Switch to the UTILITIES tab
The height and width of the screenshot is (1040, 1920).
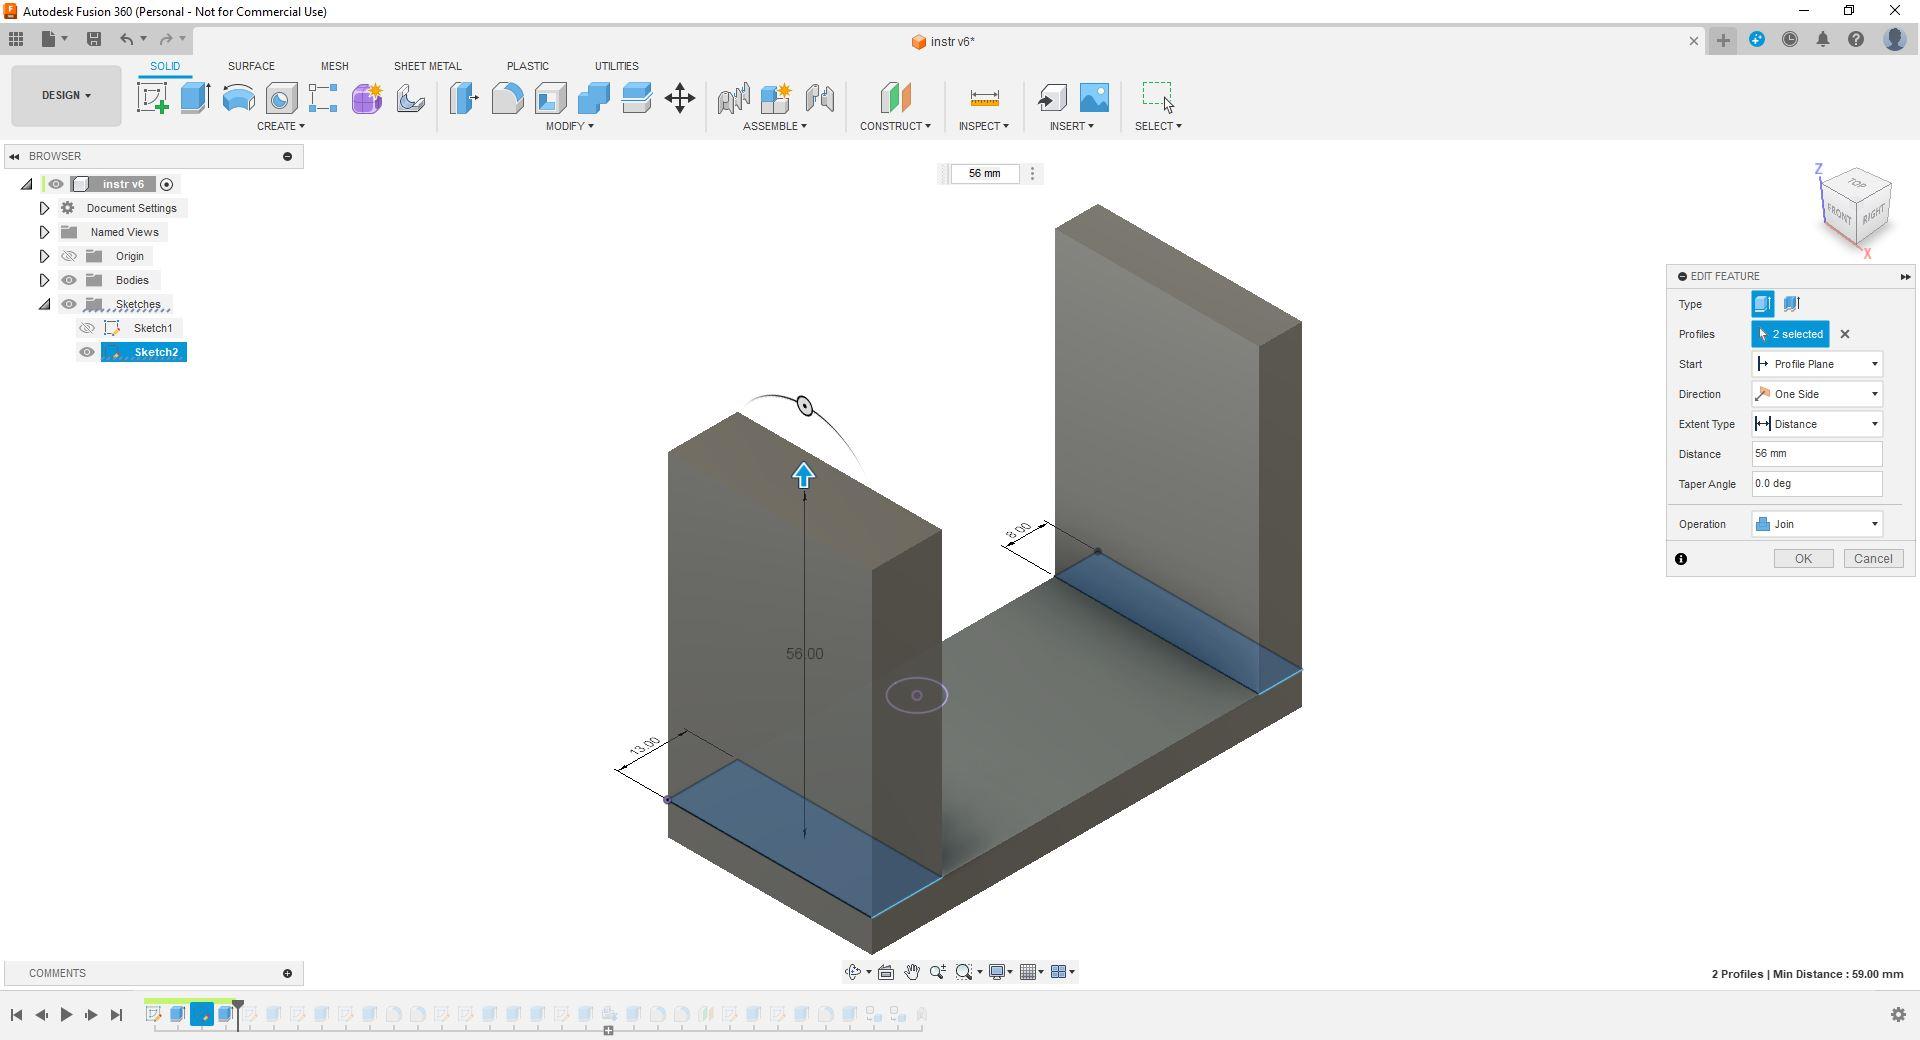616,66
